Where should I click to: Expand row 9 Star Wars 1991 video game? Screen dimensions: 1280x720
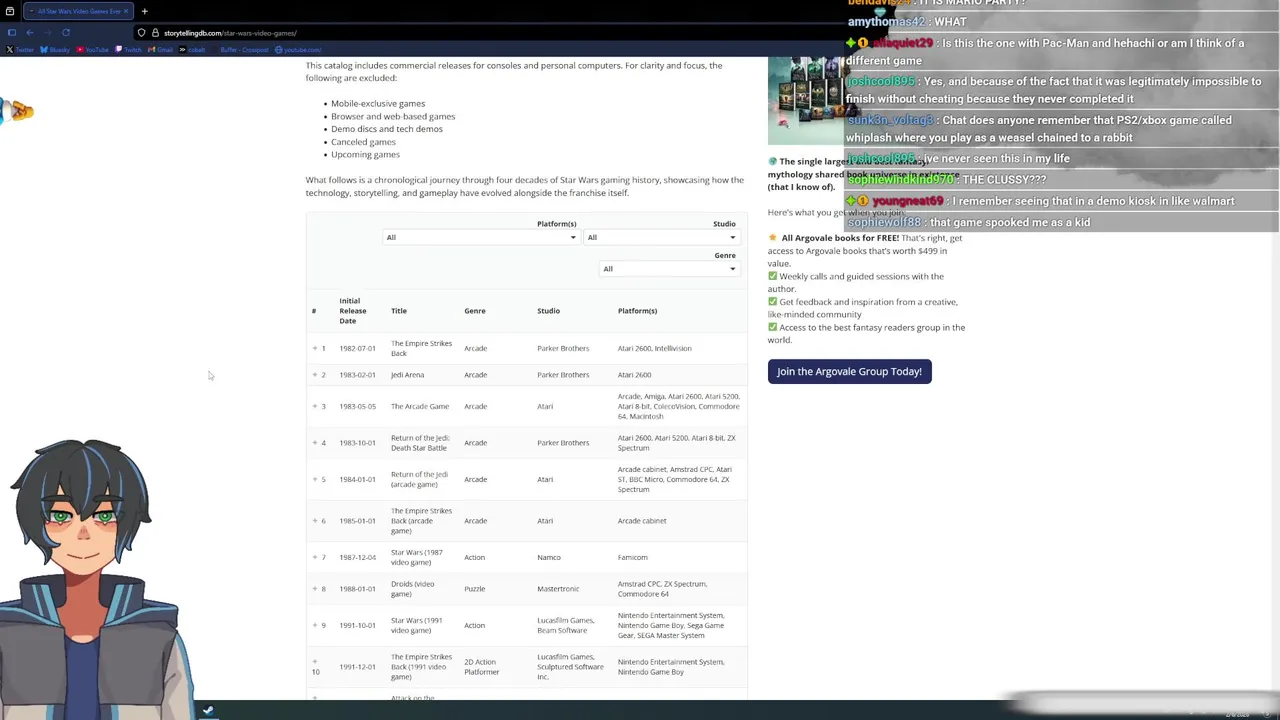click(x=315, y=625)
